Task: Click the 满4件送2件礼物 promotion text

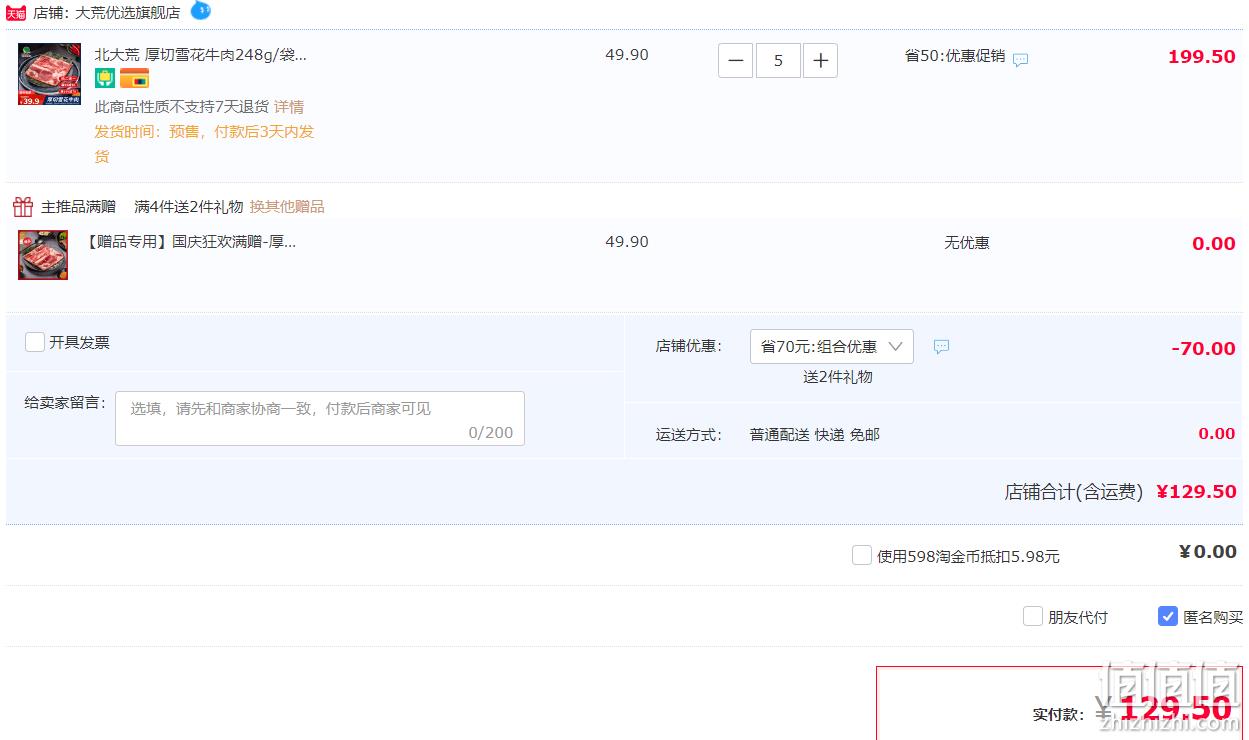Action: pos(189,207)
